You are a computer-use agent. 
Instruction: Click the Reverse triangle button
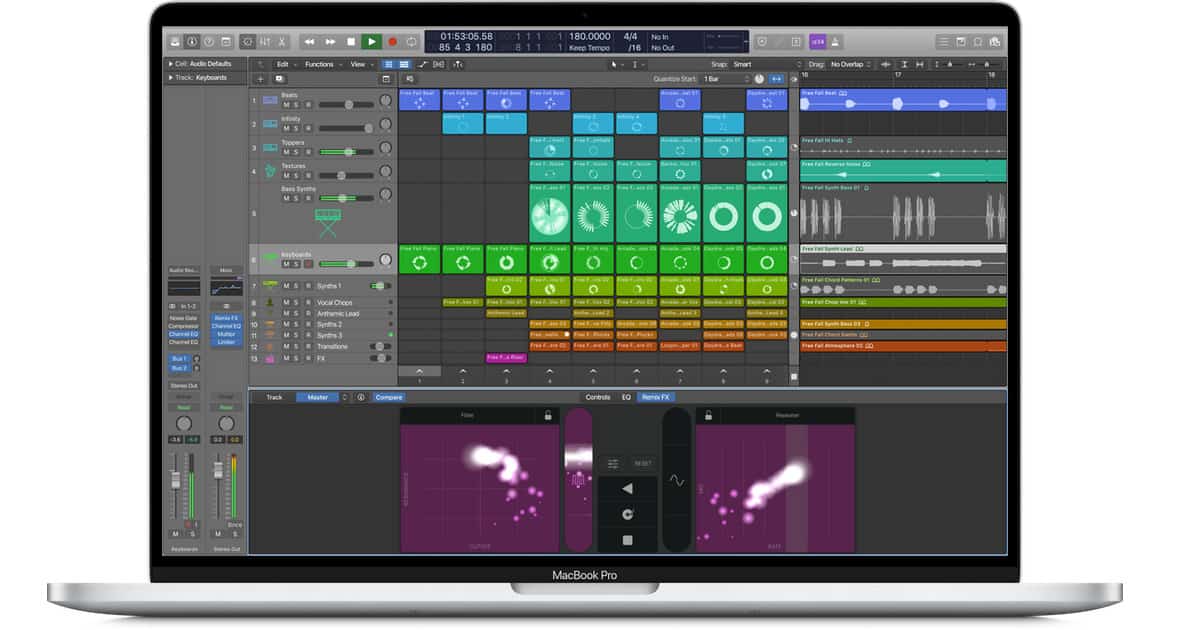coord(627,489)
